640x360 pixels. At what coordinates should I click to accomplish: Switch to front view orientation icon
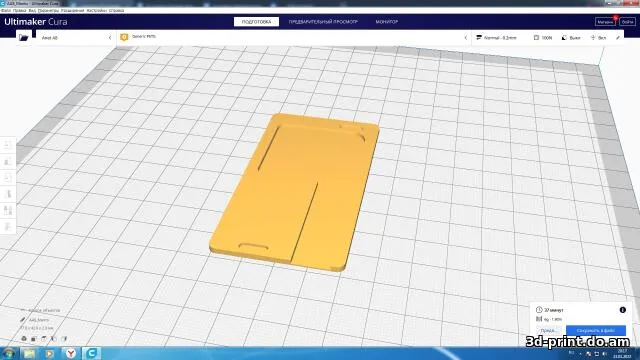click(x=34, y=338)
